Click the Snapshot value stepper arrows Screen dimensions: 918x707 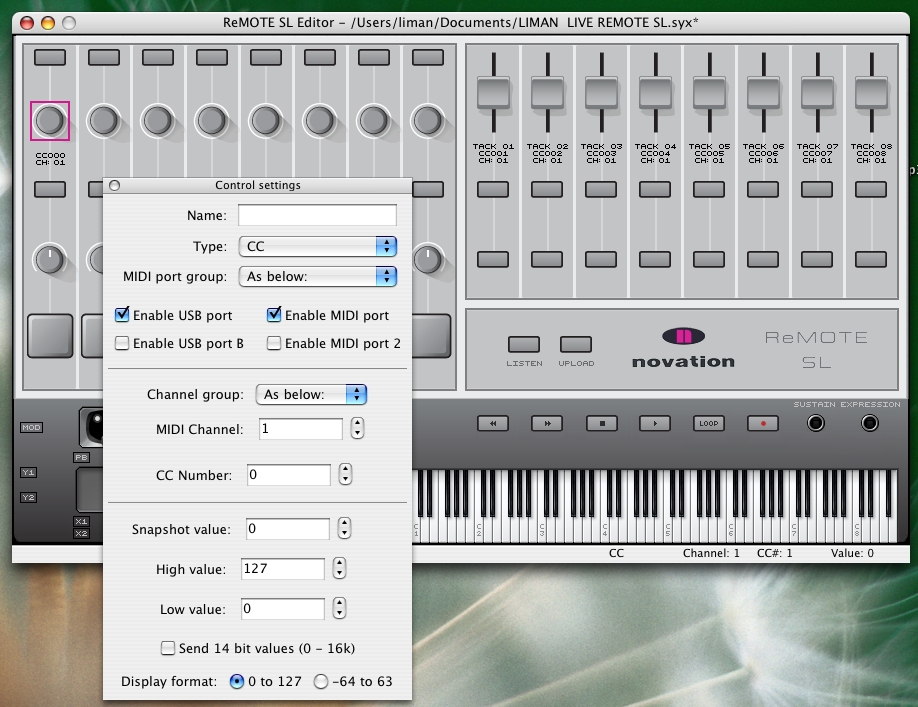[x=344, y=528]
